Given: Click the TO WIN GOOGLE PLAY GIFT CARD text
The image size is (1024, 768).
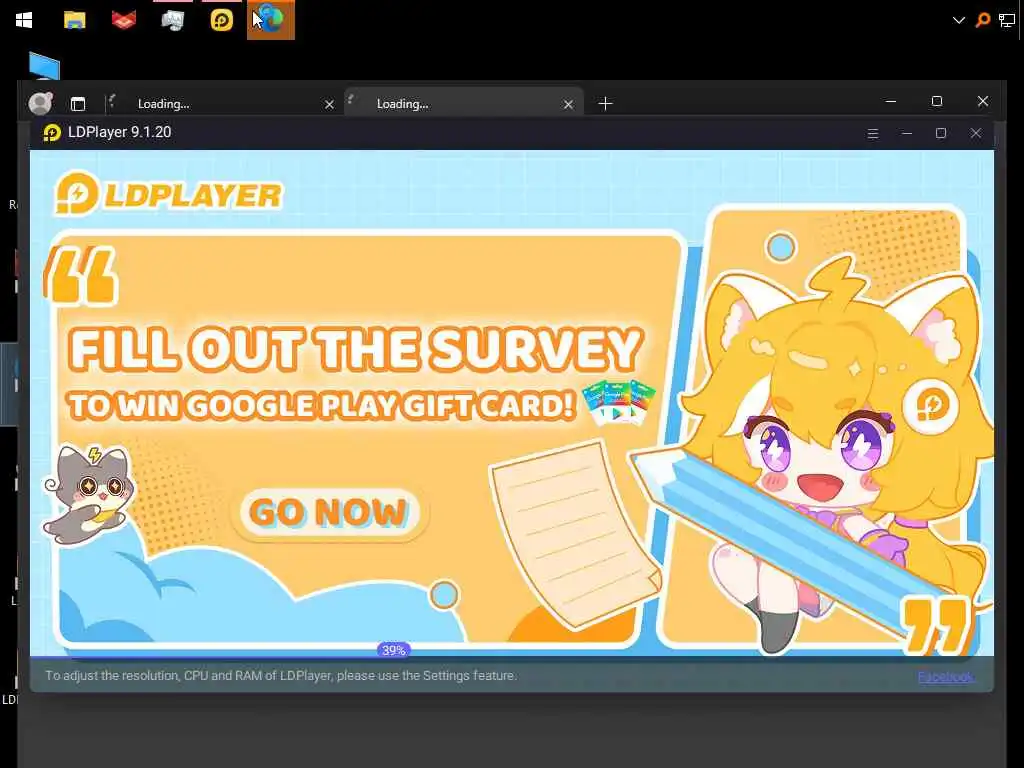Looking at the screenshot, I should pyautogui.click(x=321, y=405).
